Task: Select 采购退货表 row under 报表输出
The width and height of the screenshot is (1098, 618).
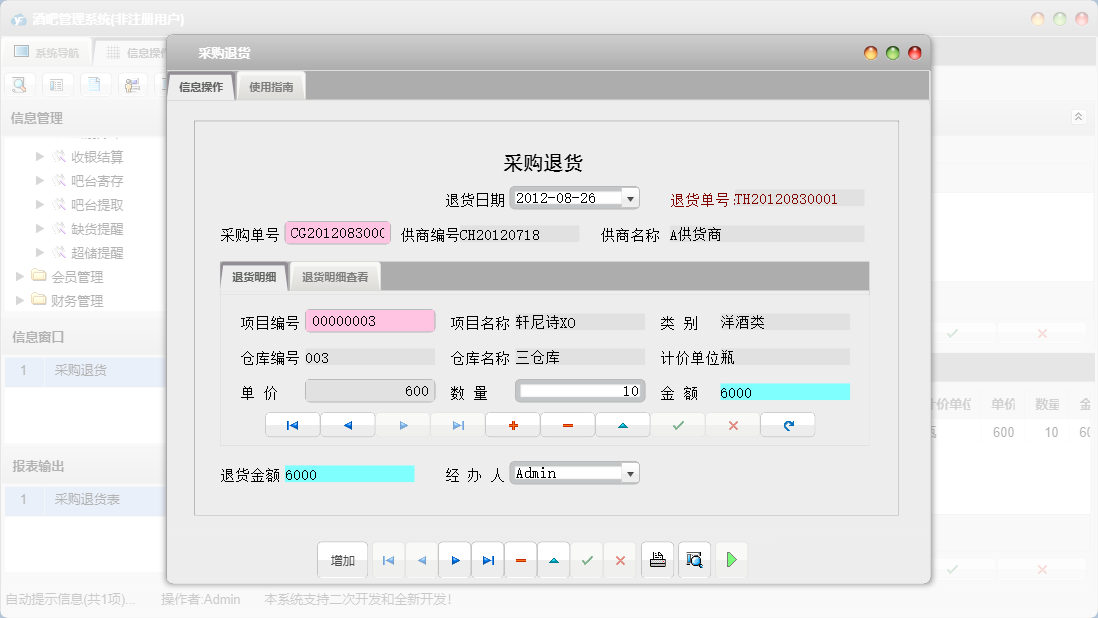Action: click(85, 499)
